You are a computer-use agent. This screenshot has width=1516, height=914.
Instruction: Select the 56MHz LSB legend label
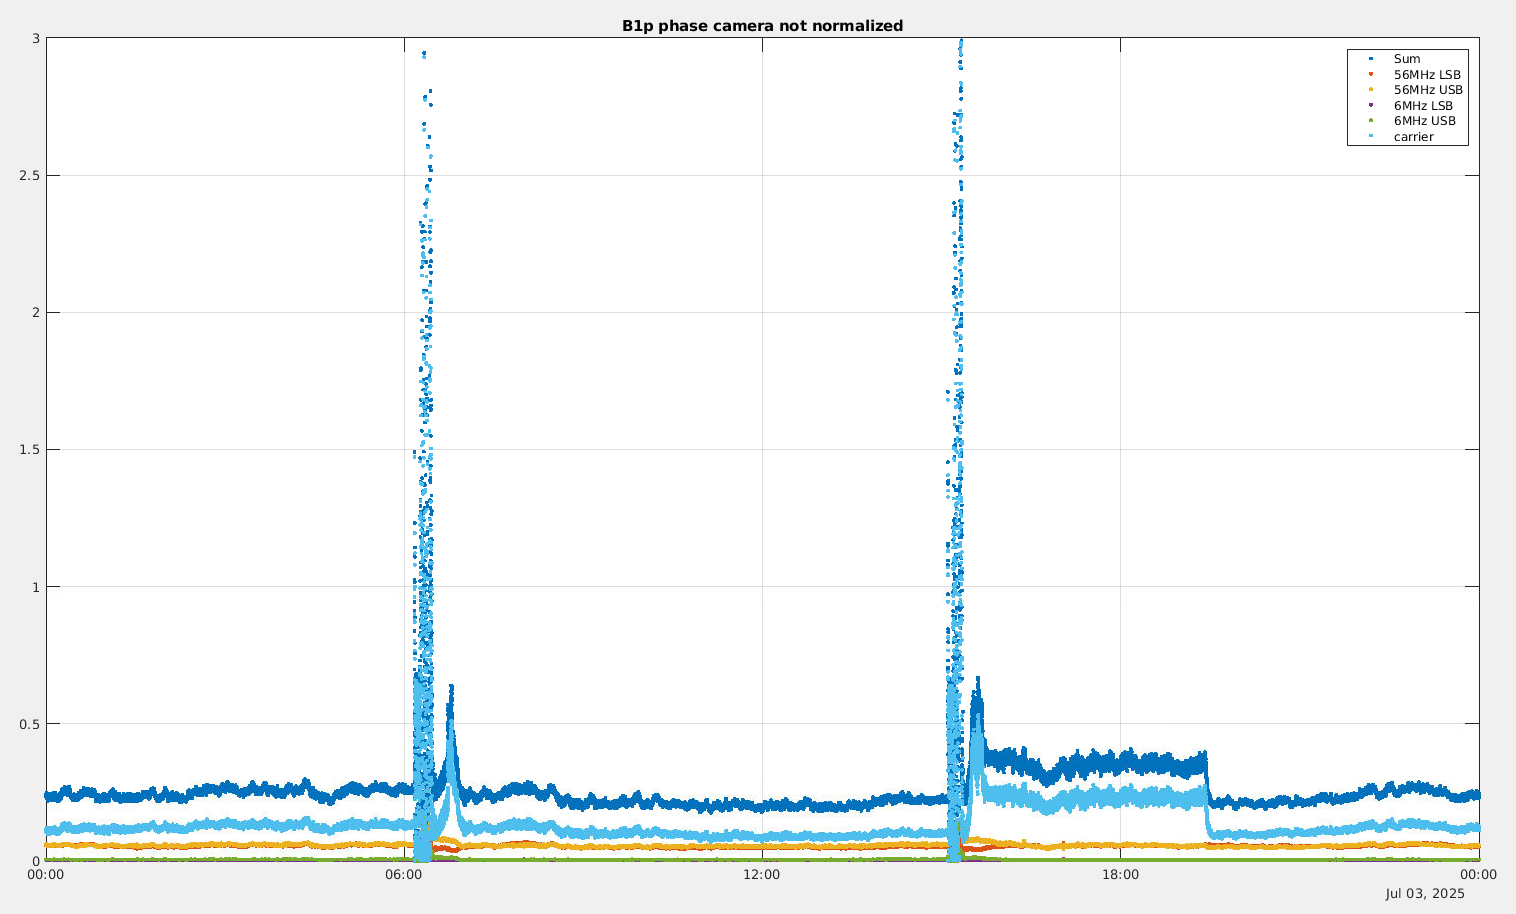(1427, 75)
